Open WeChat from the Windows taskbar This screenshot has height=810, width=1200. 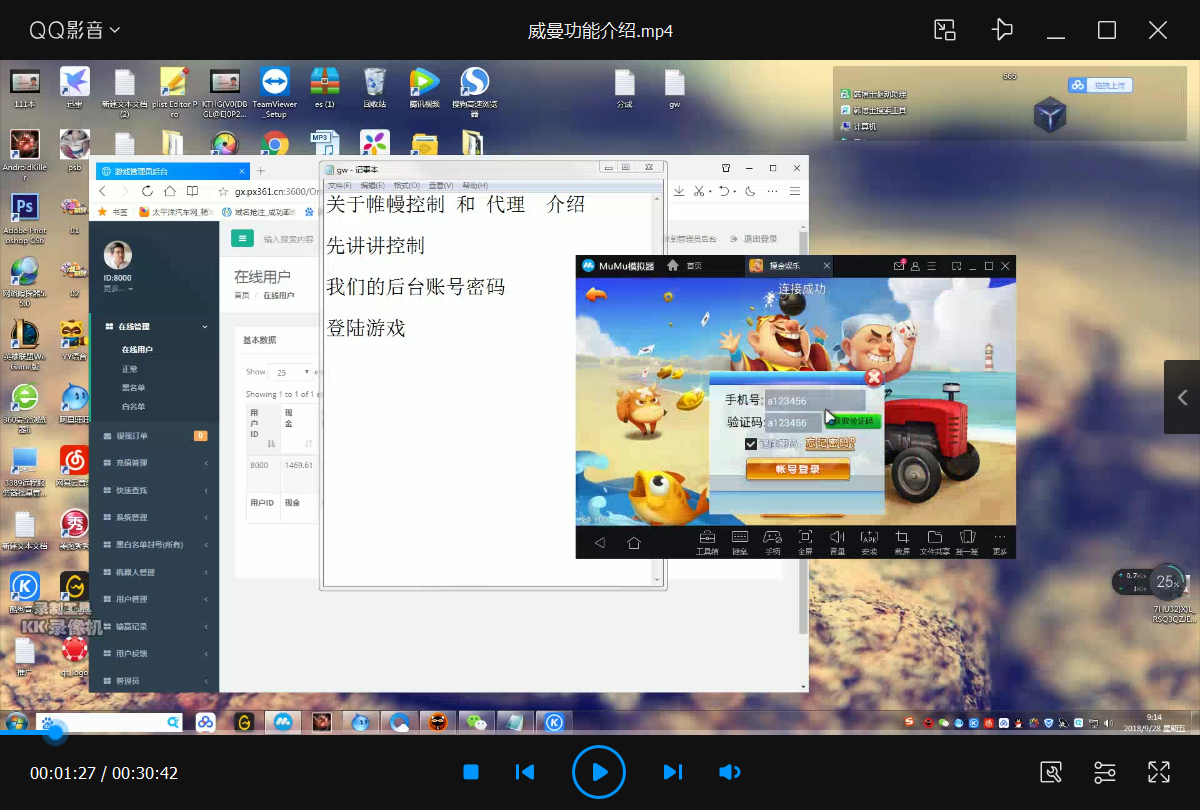pyautogui.click(x=477, y=721)
